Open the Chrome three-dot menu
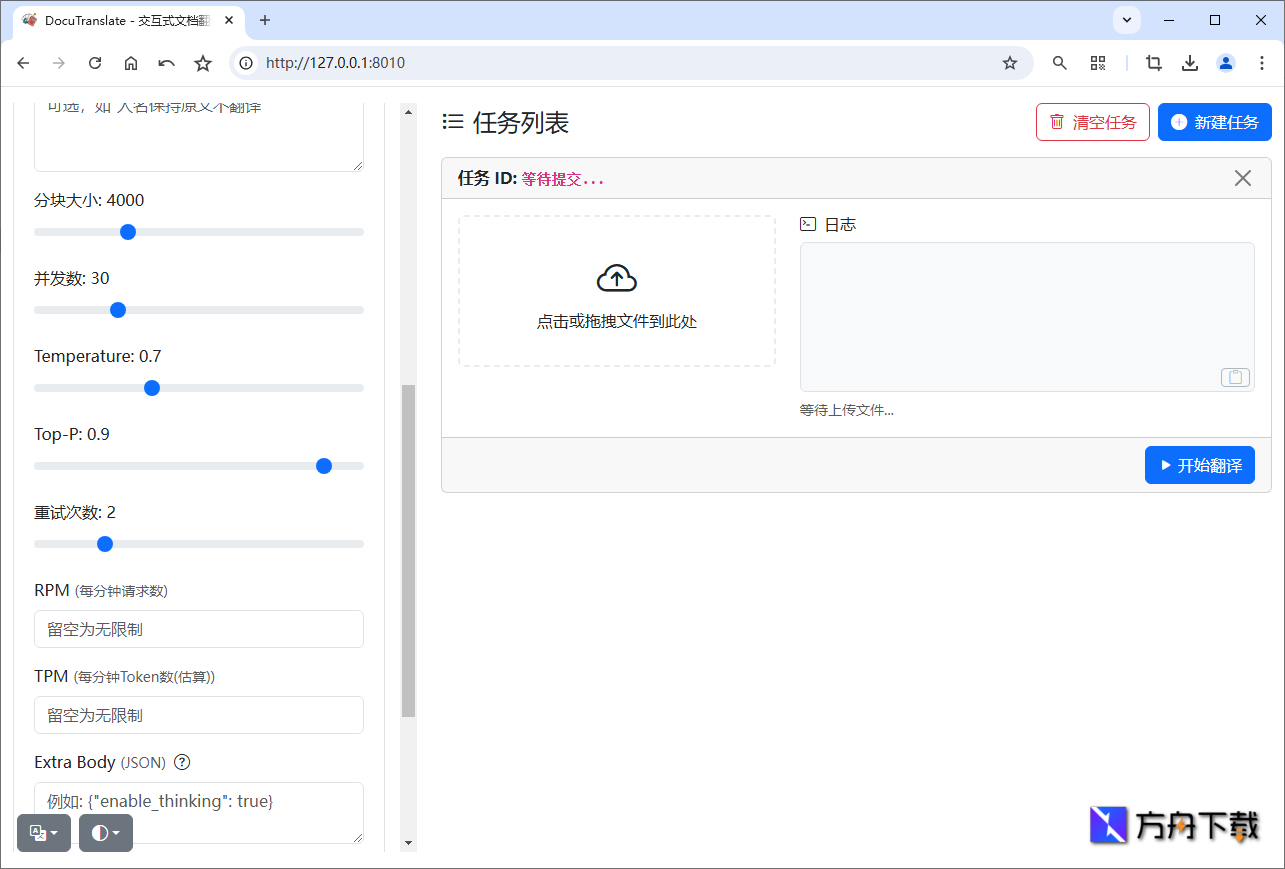Viewport: 1285px width, 869px height. [1262, 62]
